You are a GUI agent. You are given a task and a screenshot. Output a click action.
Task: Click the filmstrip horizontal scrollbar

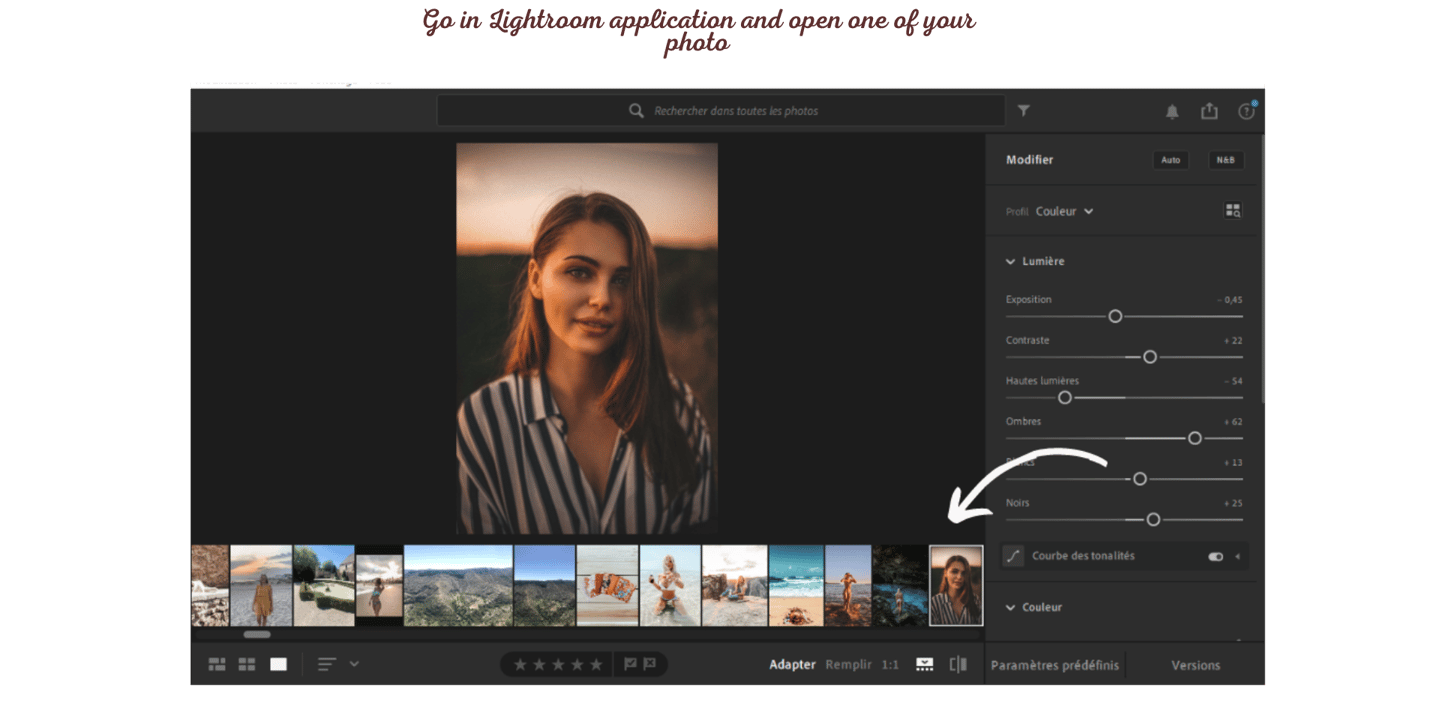tap(257, 634)
